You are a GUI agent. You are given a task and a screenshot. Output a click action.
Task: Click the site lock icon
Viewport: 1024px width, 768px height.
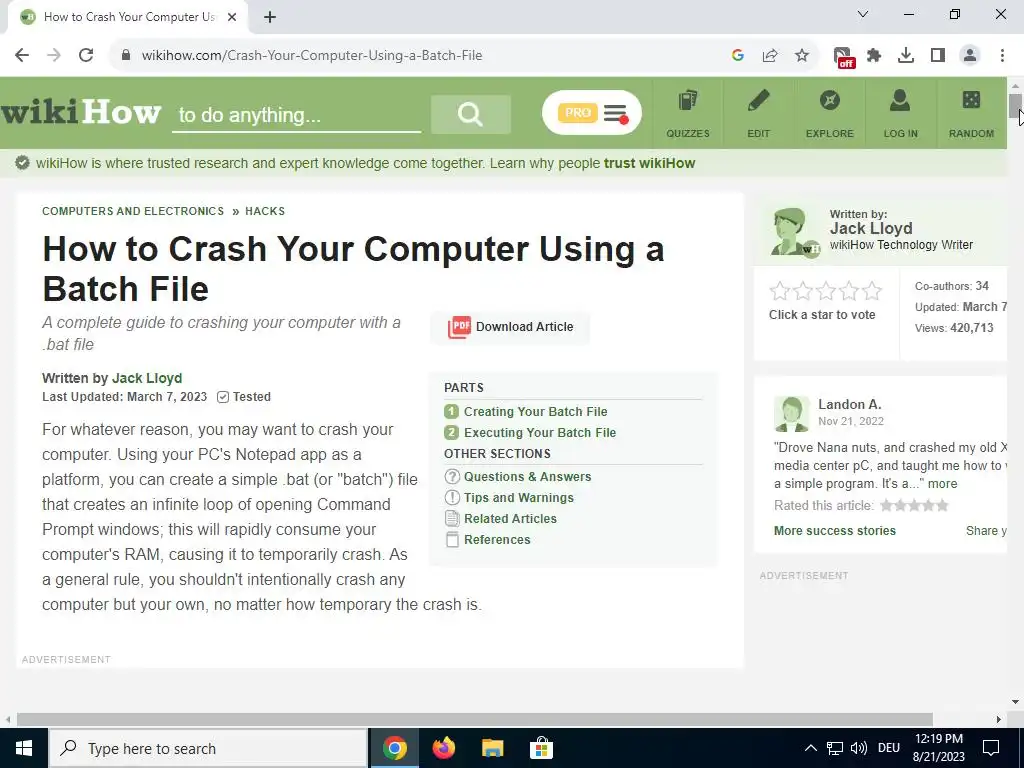click(126, 56)
